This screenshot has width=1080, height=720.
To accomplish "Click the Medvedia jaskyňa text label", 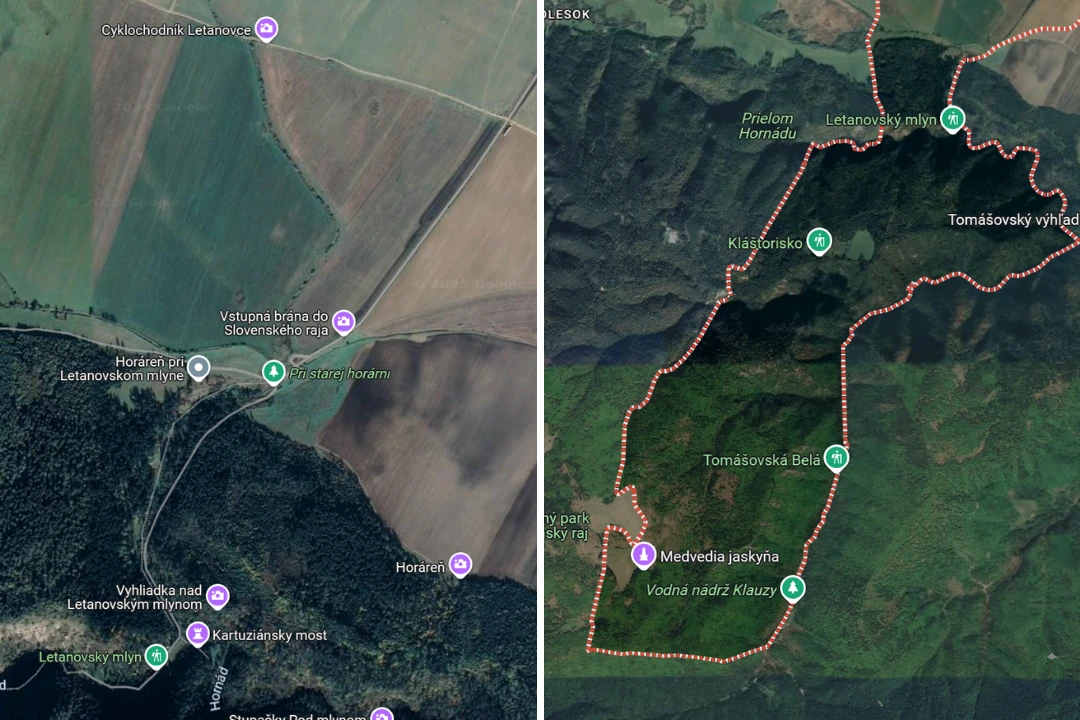I will pos(719,557).
